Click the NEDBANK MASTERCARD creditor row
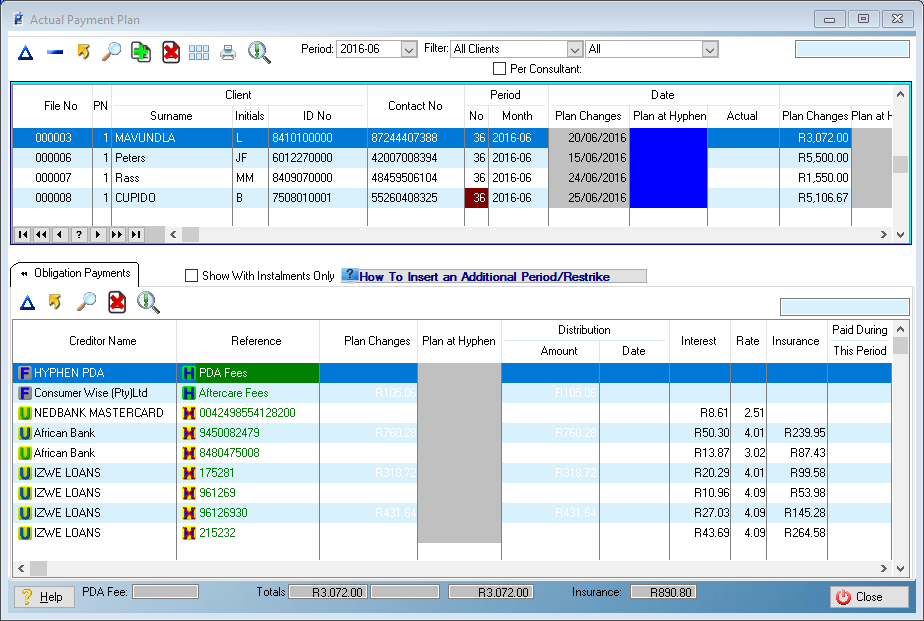 coord(98,413)
